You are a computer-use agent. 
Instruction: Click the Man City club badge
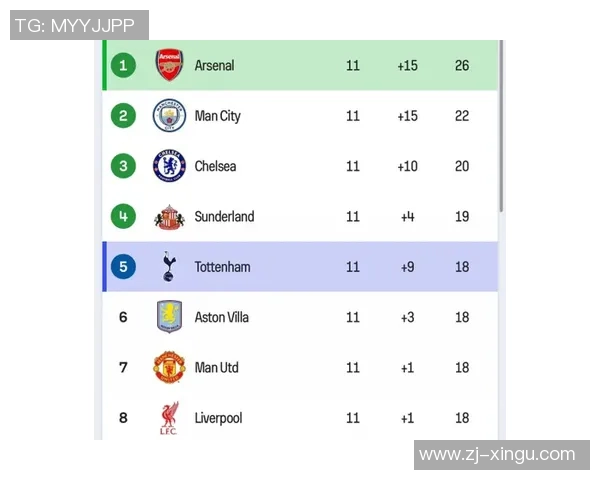[x=170, y=116]
